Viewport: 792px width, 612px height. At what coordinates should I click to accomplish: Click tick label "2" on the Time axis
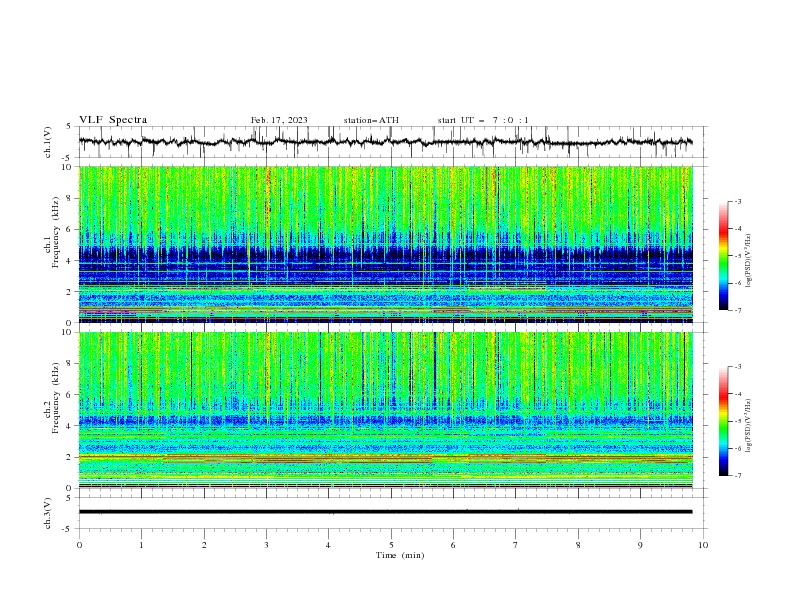[x=204, y=545]
